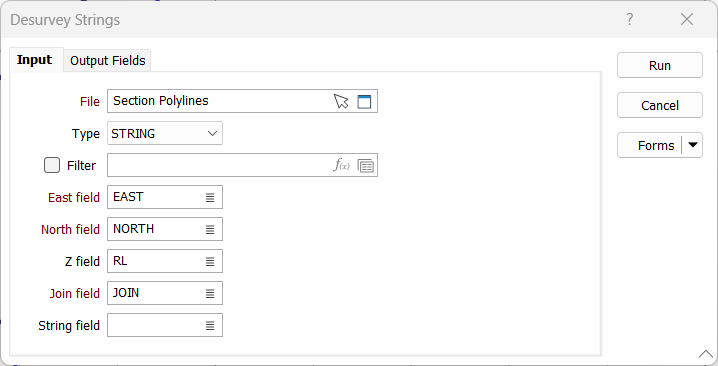Screen dimensions: 718x366
Task: Click the Run button
Action: pyautogui.click(x=659, y=66)
